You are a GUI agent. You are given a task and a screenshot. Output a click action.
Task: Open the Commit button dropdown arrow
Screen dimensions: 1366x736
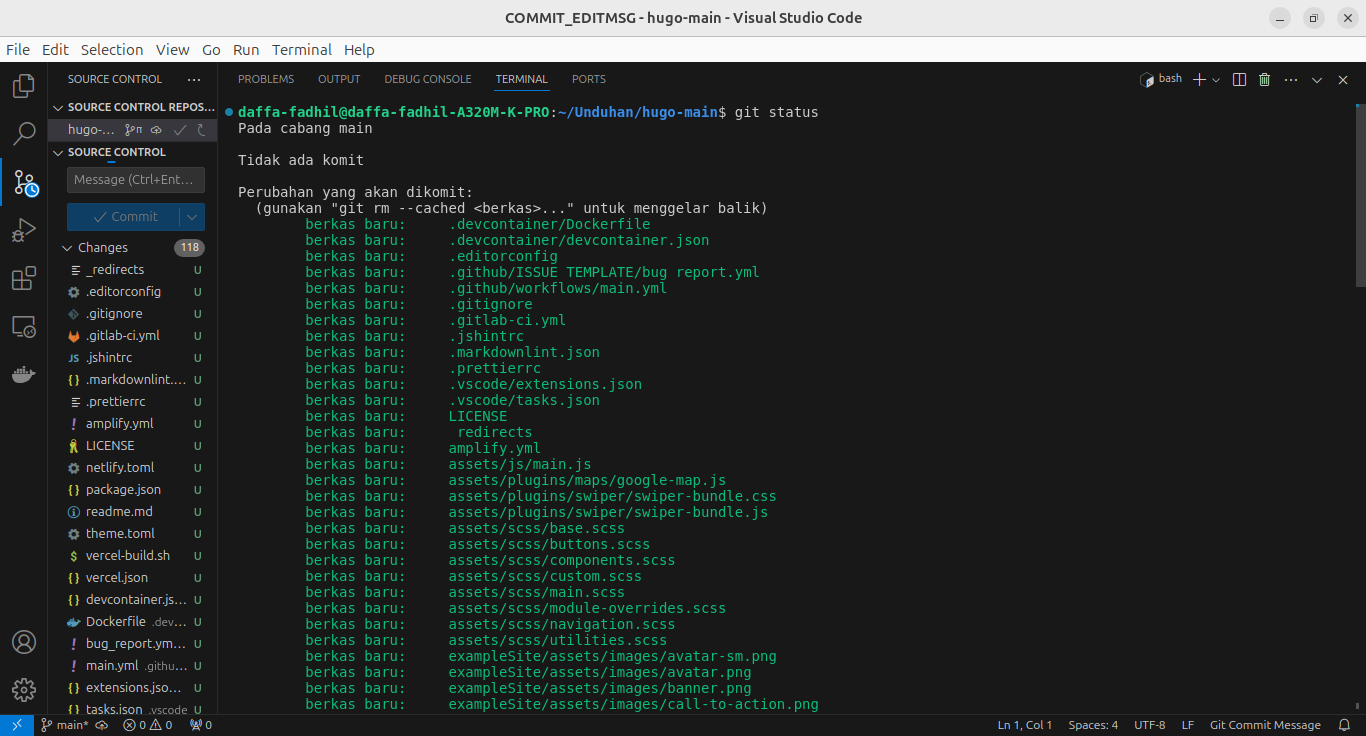coord(192,217)
